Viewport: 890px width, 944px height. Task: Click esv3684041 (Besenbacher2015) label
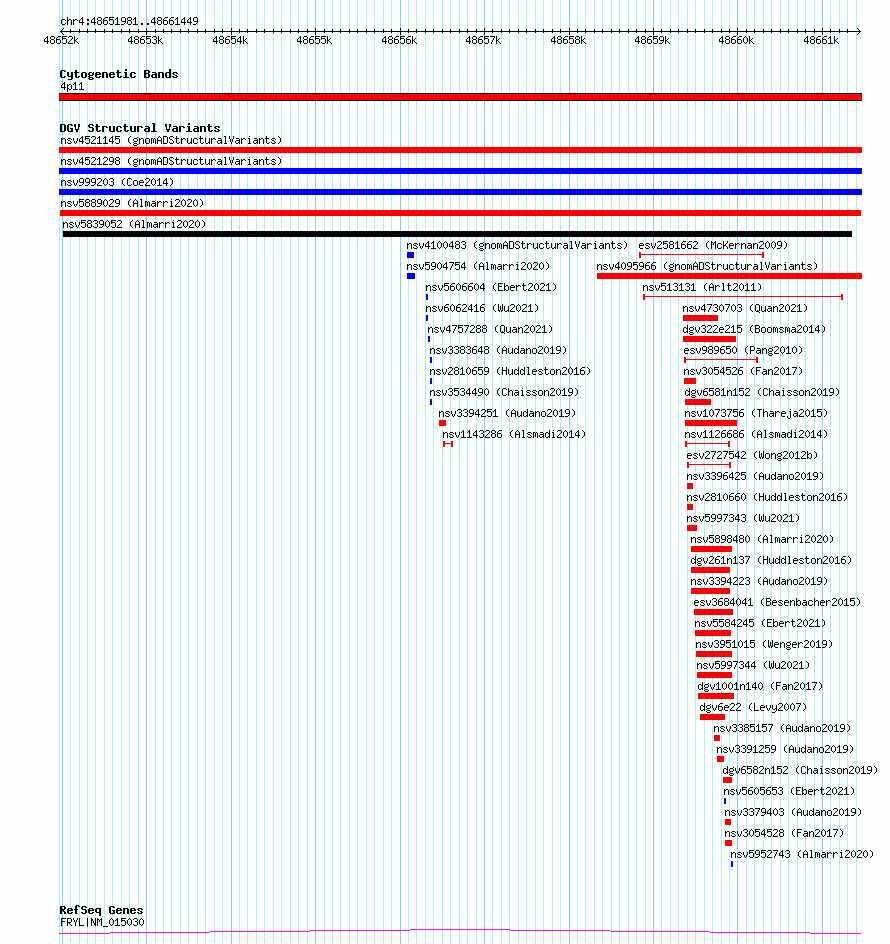pyautogui.click(x=777, y=603)
